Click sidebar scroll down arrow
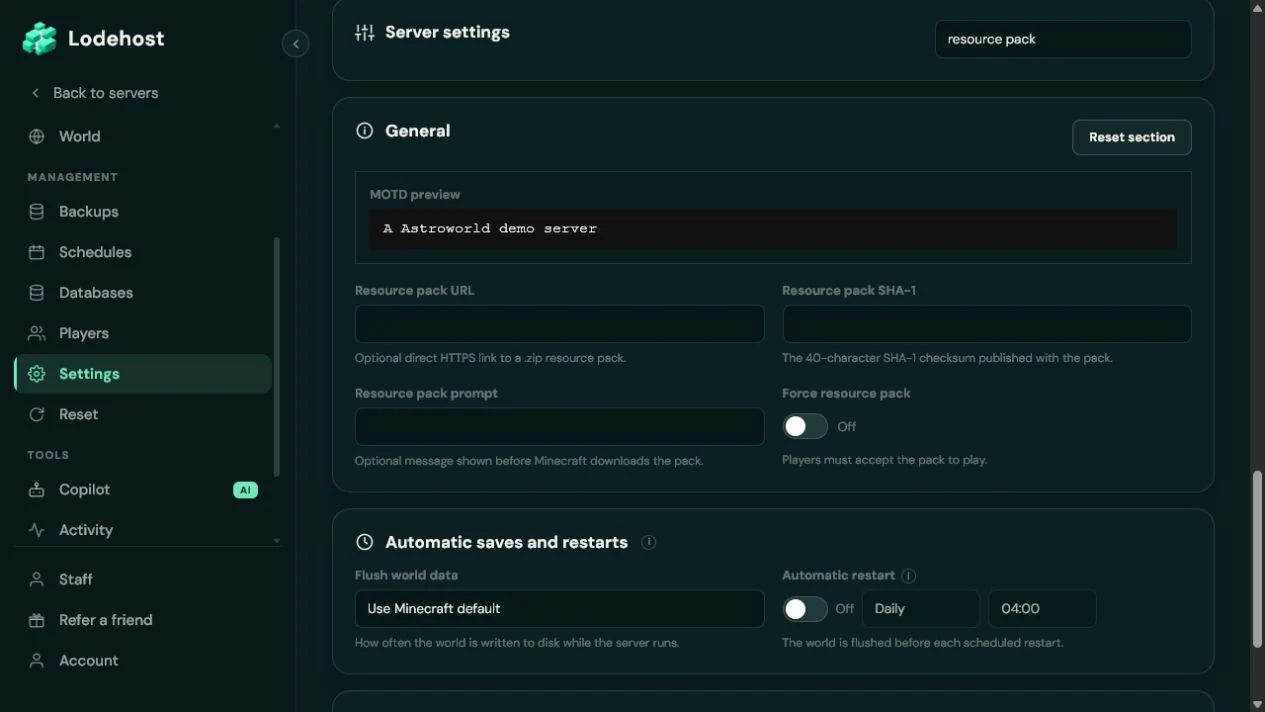1265x712 pixels. tap(277, 541)
